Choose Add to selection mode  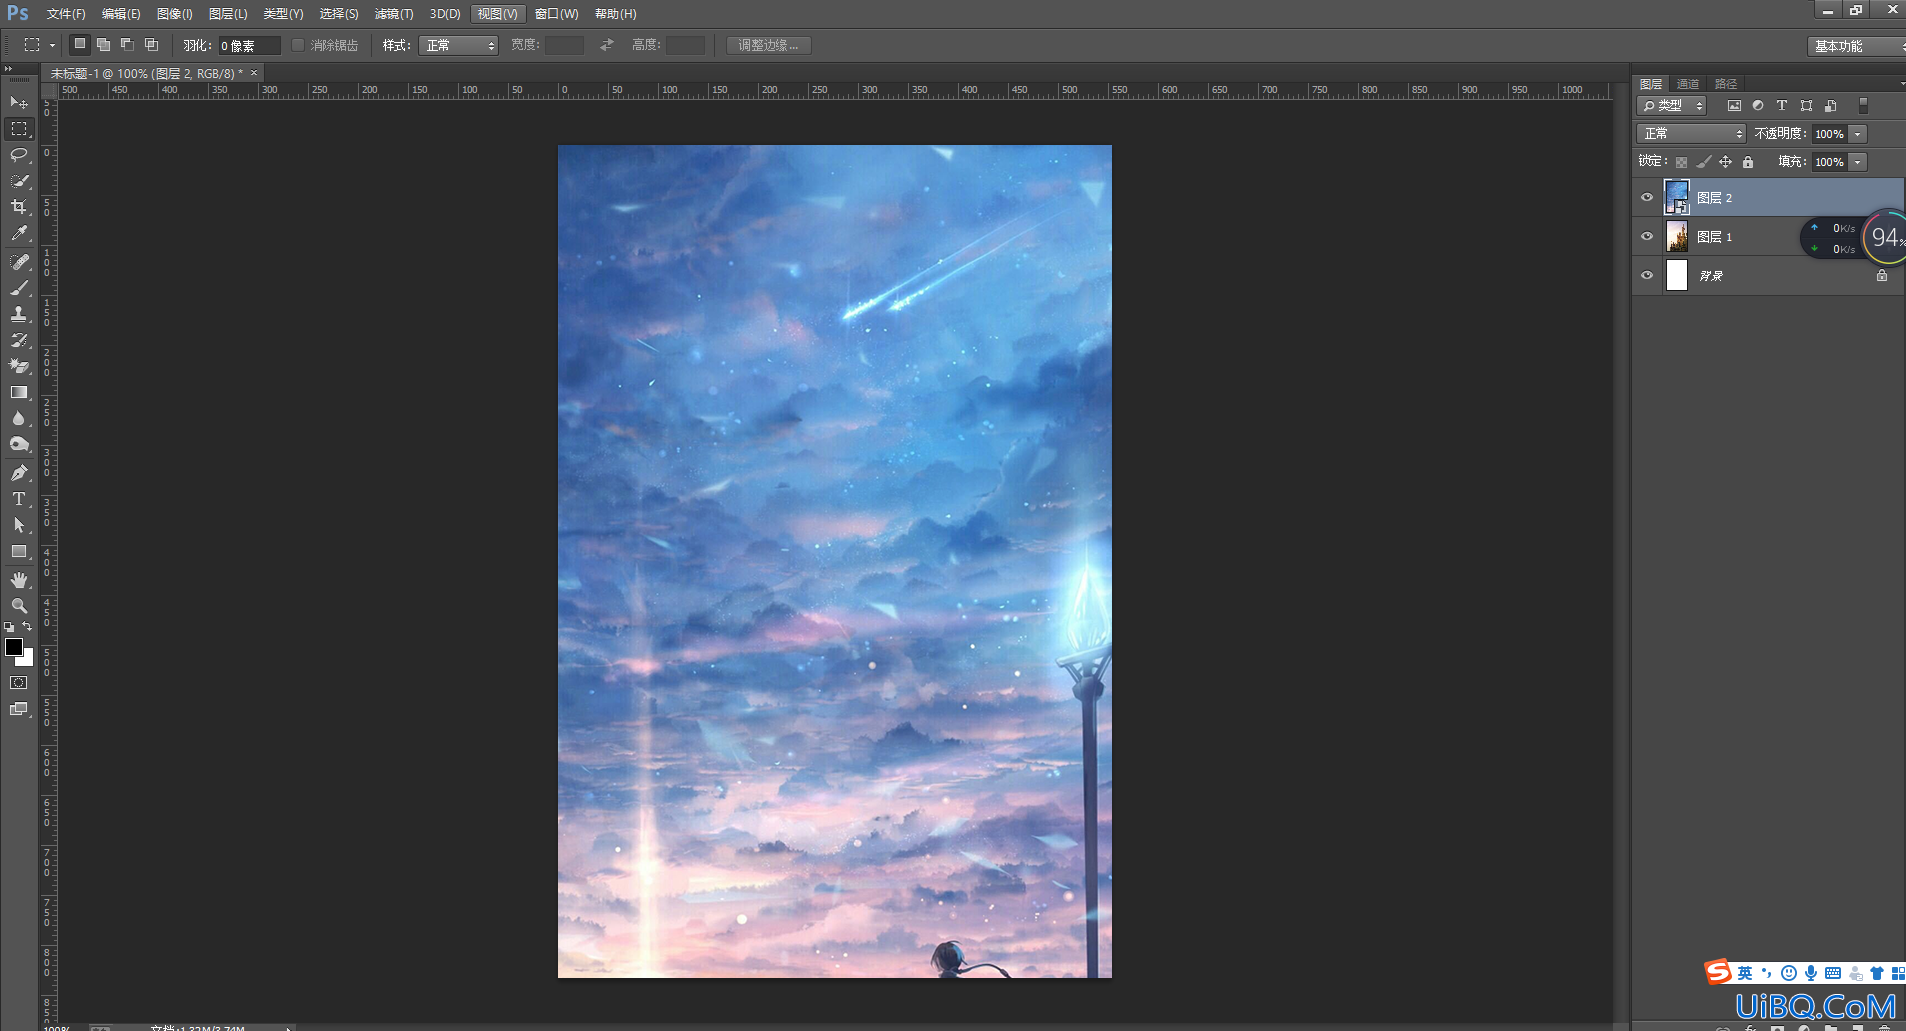[x=104, y=44]
